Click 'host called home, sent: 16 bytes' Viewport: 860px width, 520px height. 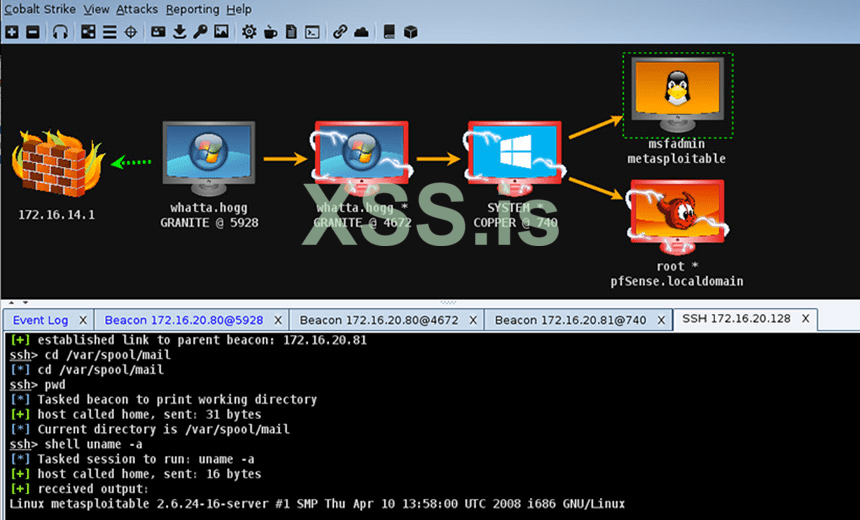point(135,474)
